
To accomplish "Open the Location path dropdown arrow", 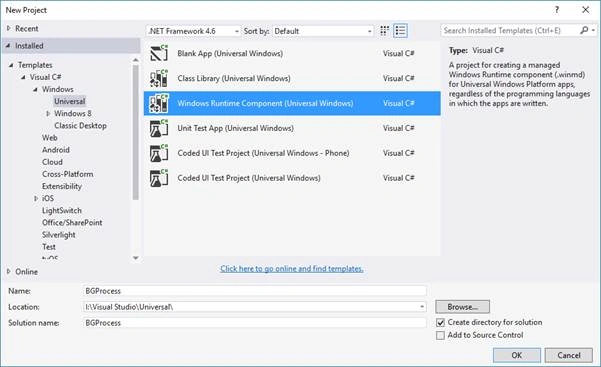I will (422, 307).
